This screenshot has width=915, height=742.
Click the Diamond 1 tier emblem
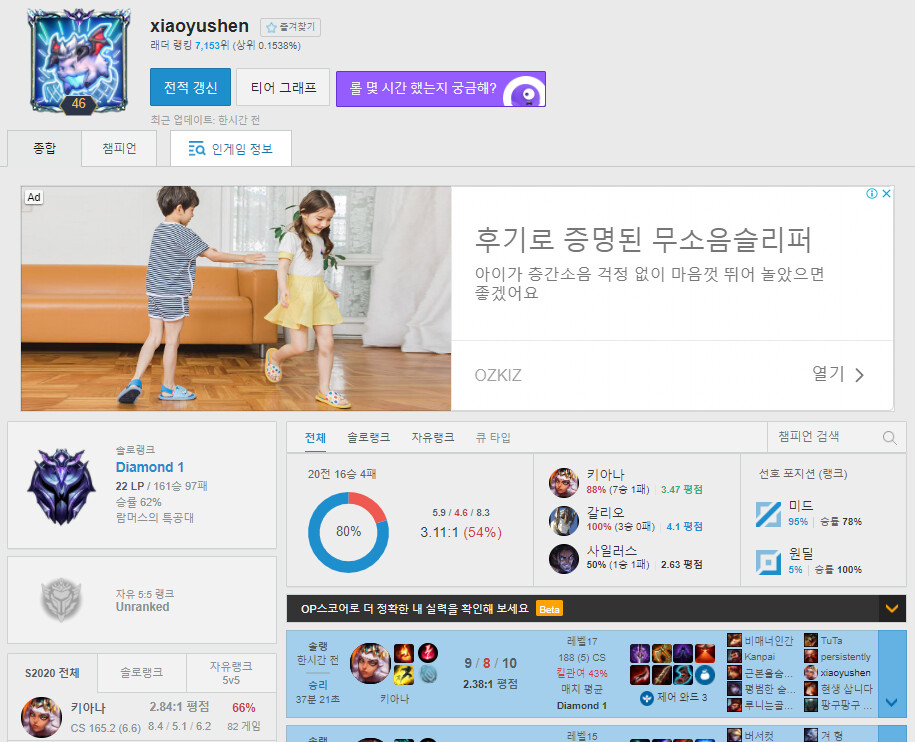pos(61,486)
